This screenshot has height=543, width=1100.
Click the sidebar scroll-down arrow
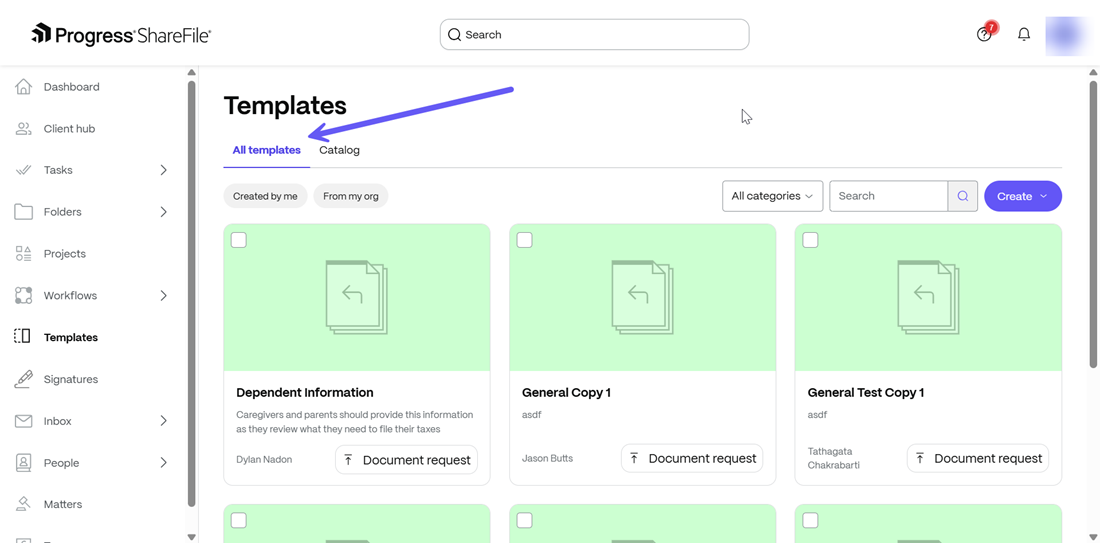coord(192,537)
